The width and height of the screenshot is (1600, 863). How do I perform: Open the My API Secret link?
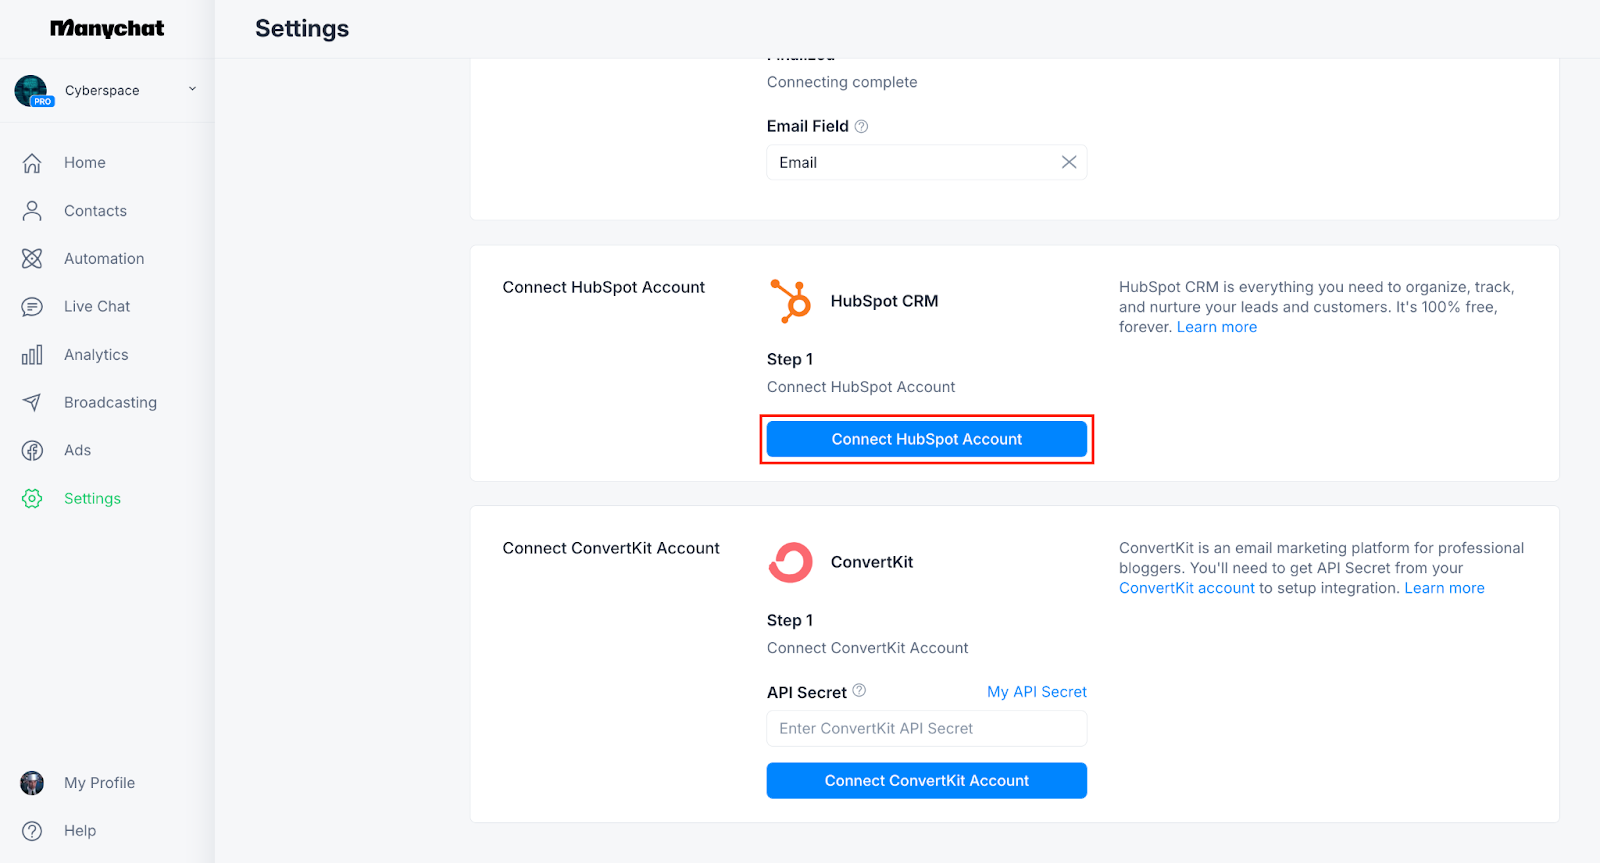tap(1036, 692)
